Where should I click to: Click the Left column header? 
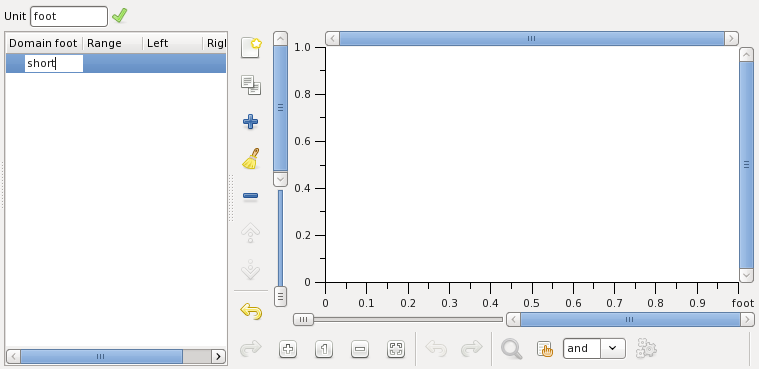(173, 43)
